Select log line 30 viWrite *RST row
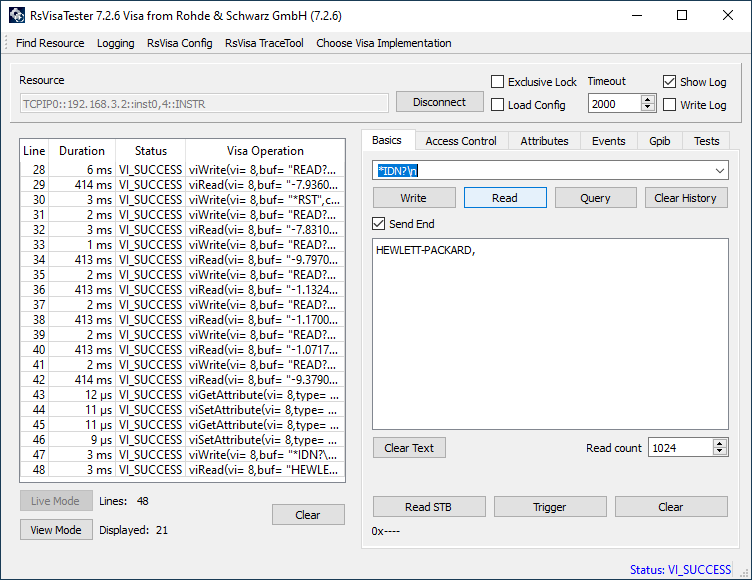This screenshot has height=580, width=752. pyautogui.click(x=182, y=199)
